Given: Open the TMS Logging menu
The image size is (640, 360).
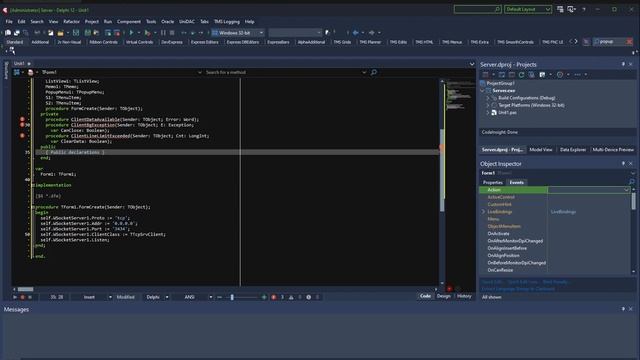Looking at the screenshot, I should (x=227, y=21).
